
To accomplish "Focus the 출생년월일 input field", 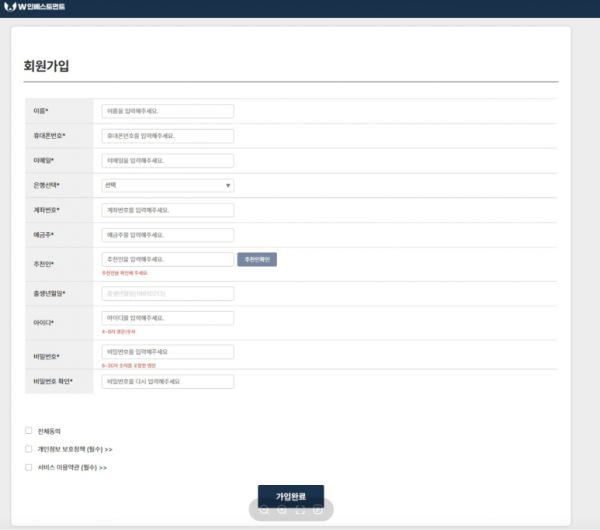I will [168, 294].
